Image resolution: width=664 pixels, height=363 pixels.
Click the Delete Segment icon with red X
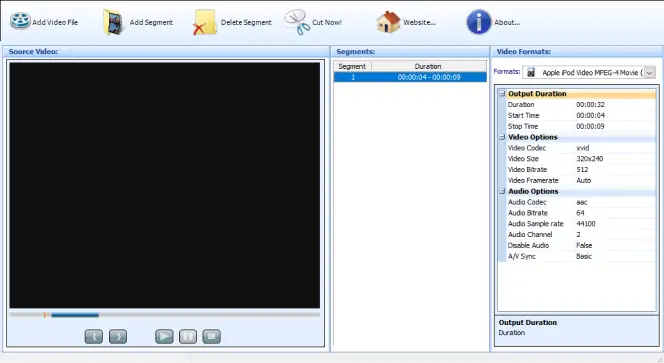point(204,22)
